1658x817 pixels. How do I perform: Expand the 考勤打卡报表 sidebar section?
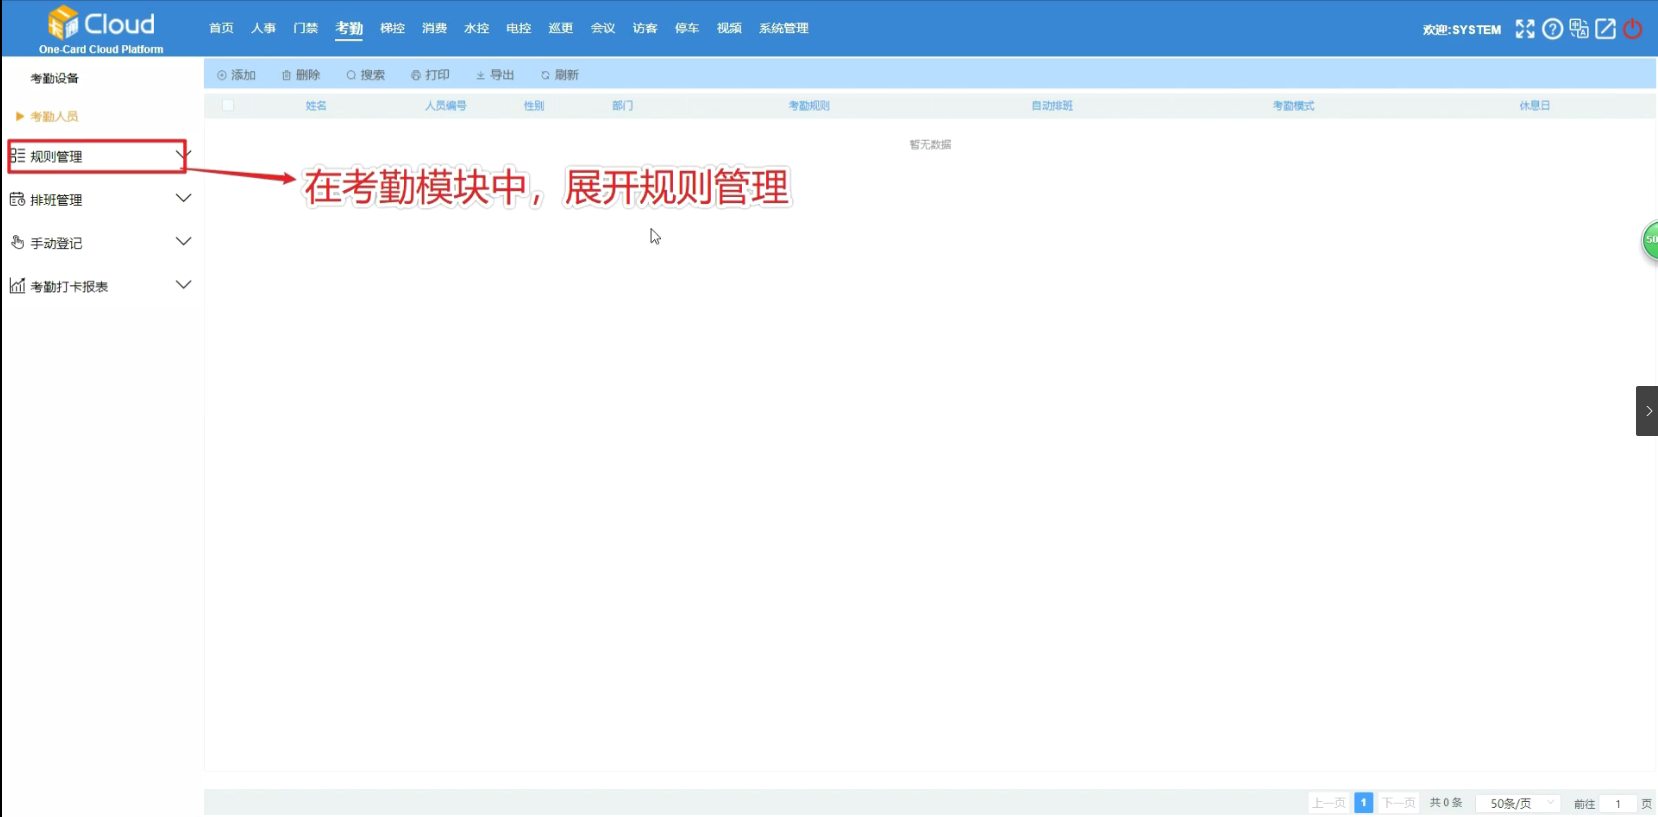point(100,286)
